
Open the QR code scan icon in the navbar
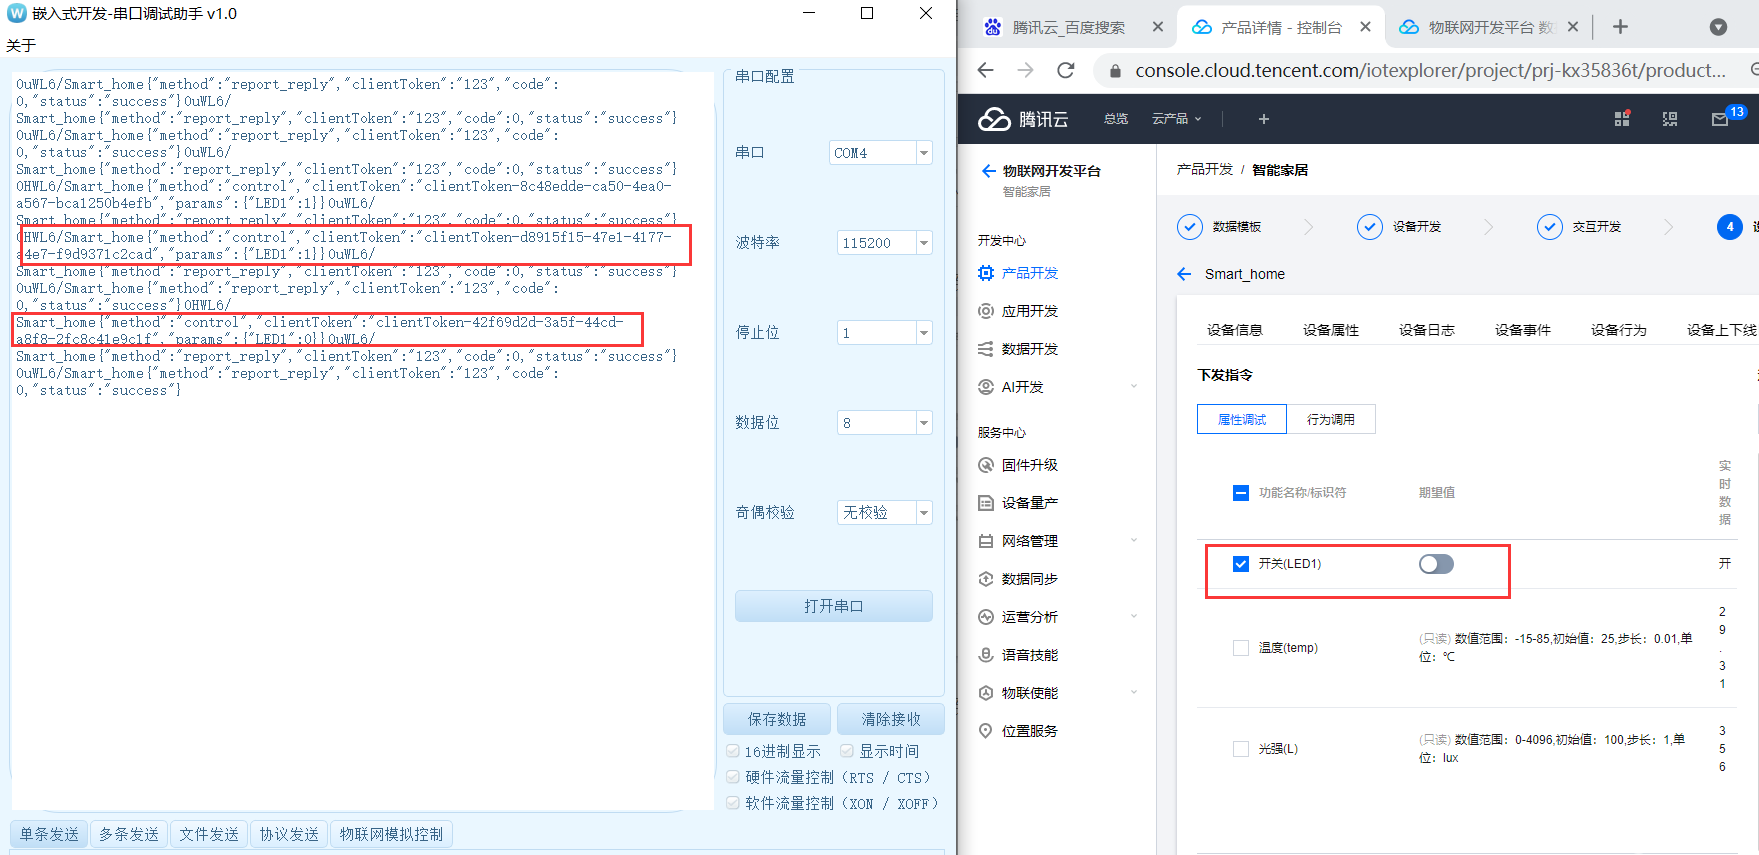tap(1670, 119)
